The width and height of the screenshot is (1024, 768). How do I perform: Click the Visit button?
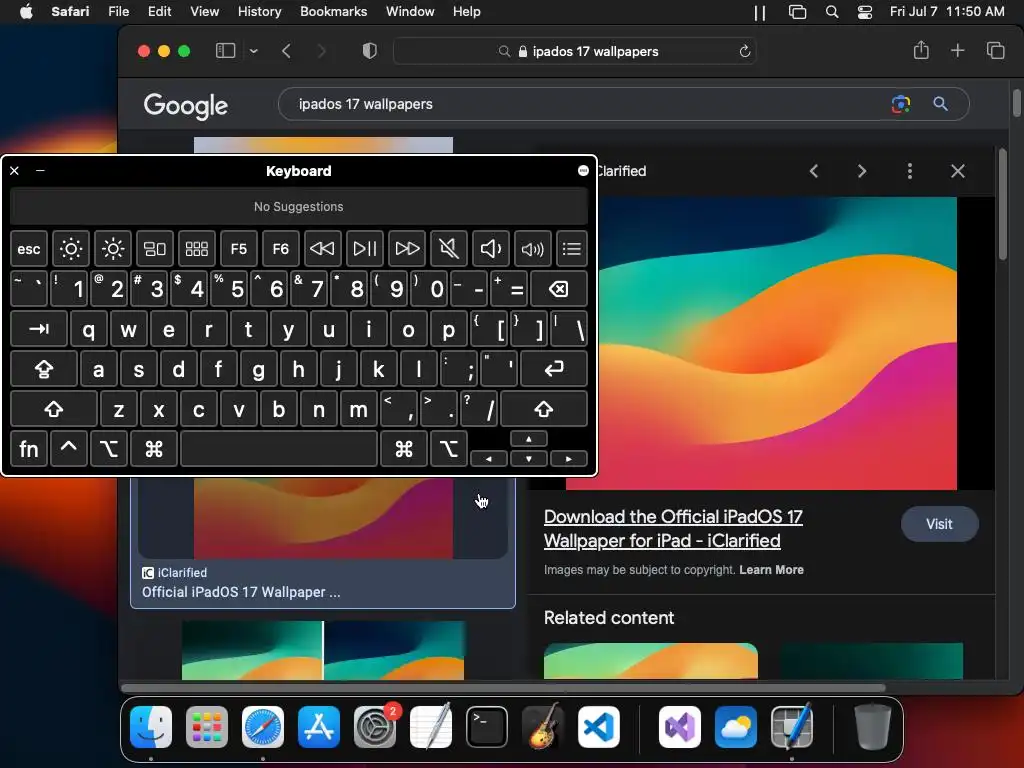pyautogui.click(x=939, y=524)
